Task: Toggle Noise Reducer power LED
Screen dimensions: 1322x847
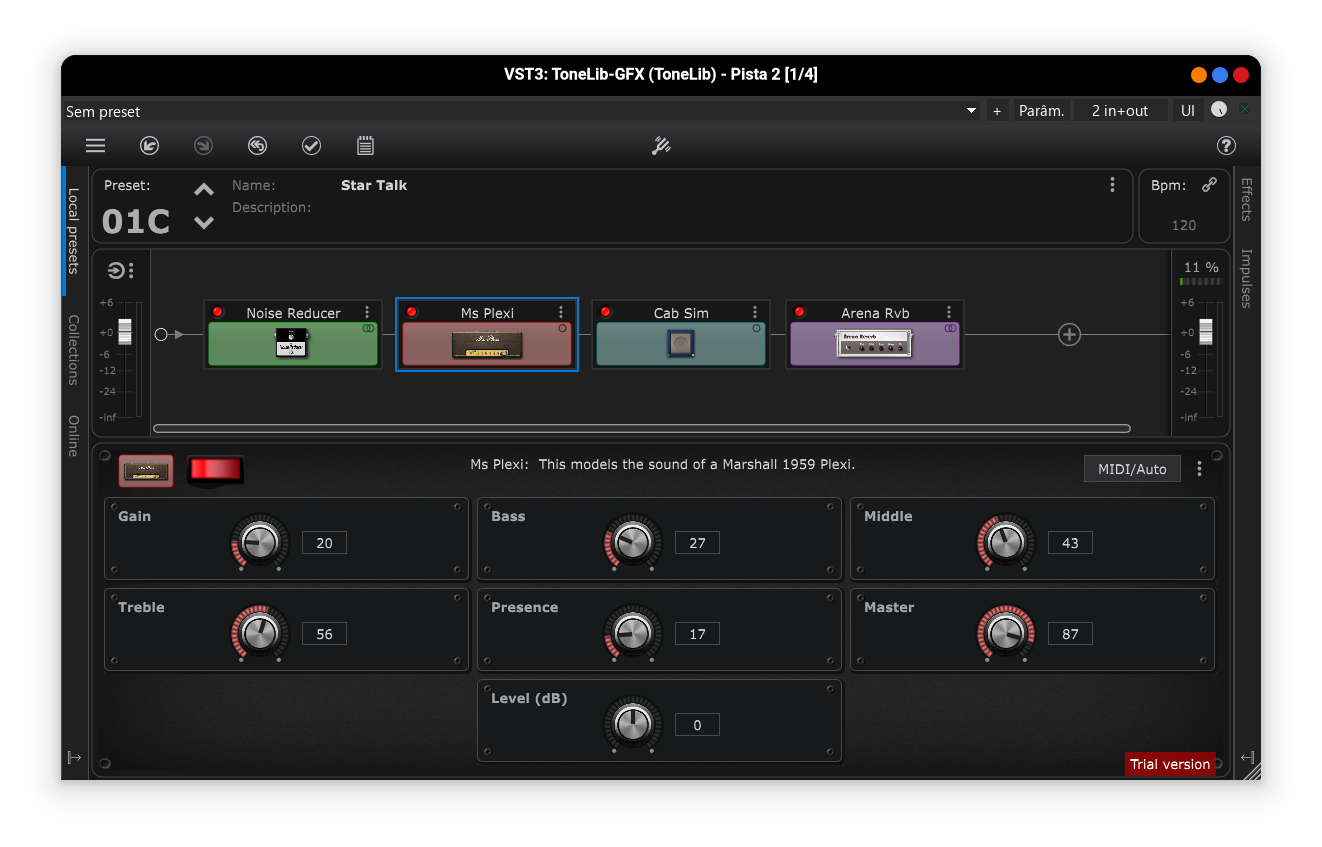Action: point(218,312)
